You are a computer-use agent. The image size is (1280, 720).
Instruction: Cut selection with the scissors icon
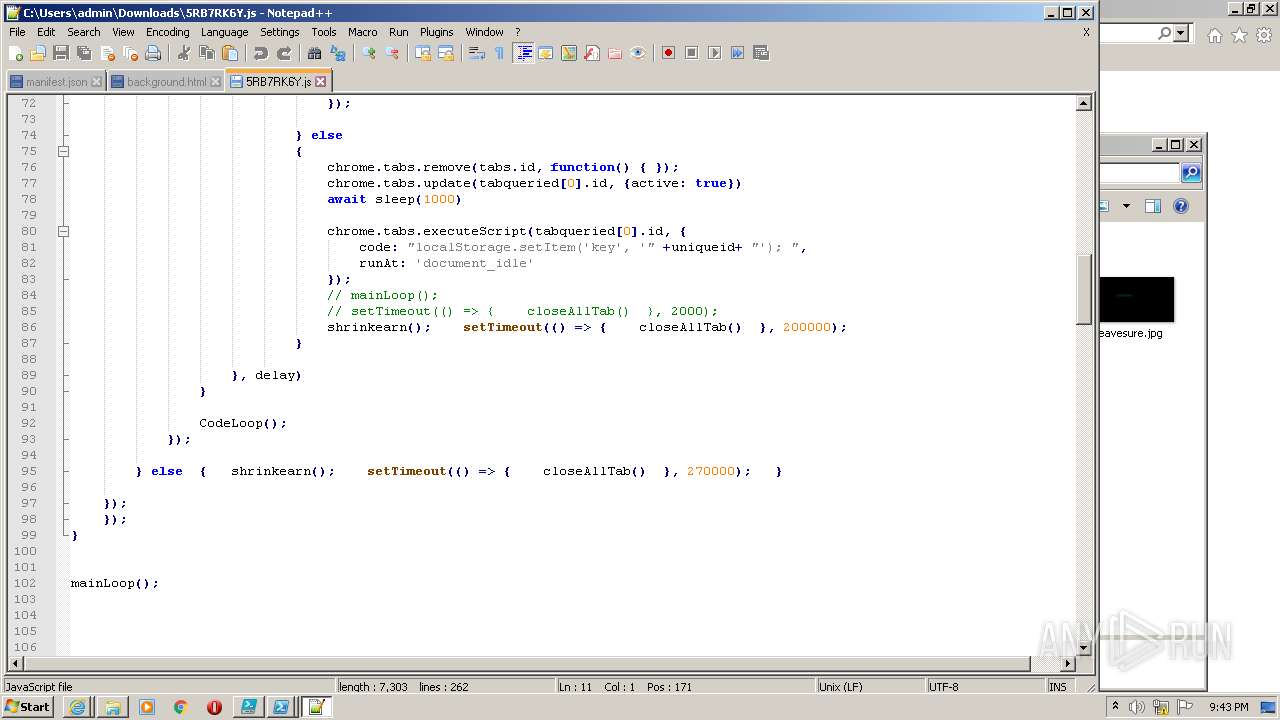point(184,53)
